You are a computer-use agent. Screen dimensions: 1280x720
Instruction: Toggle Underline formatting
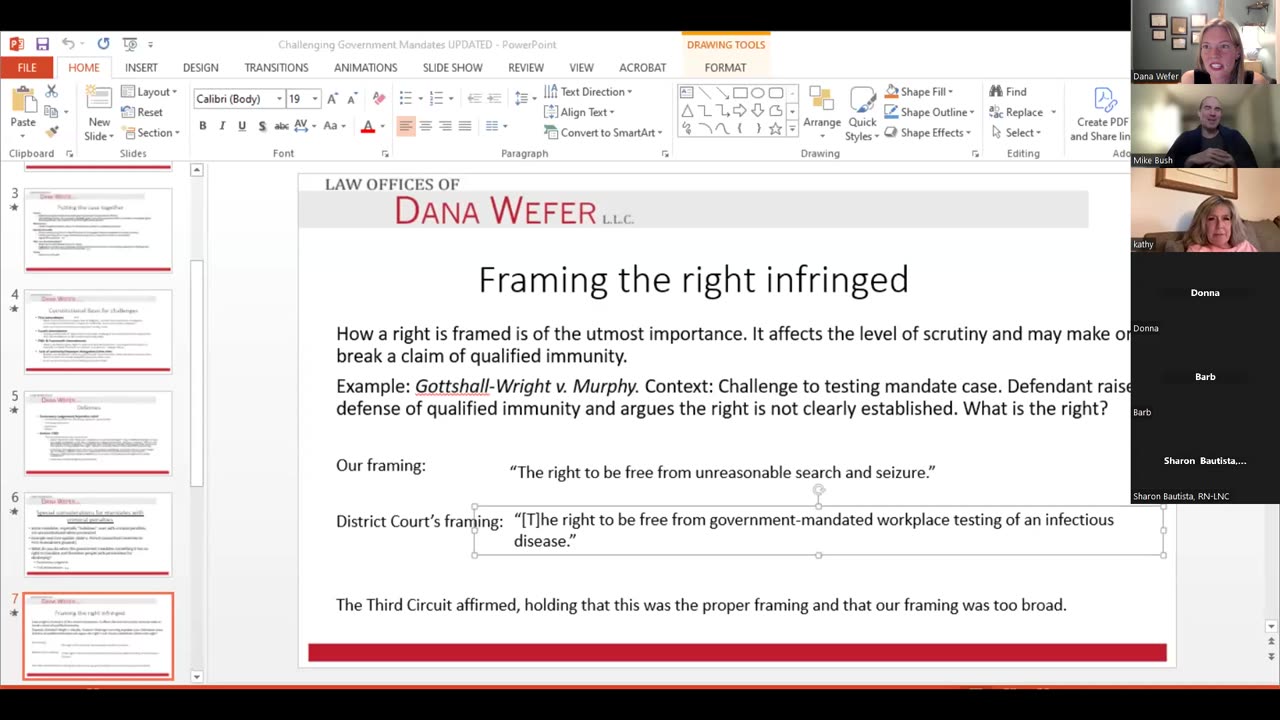[x=242, y=126]
